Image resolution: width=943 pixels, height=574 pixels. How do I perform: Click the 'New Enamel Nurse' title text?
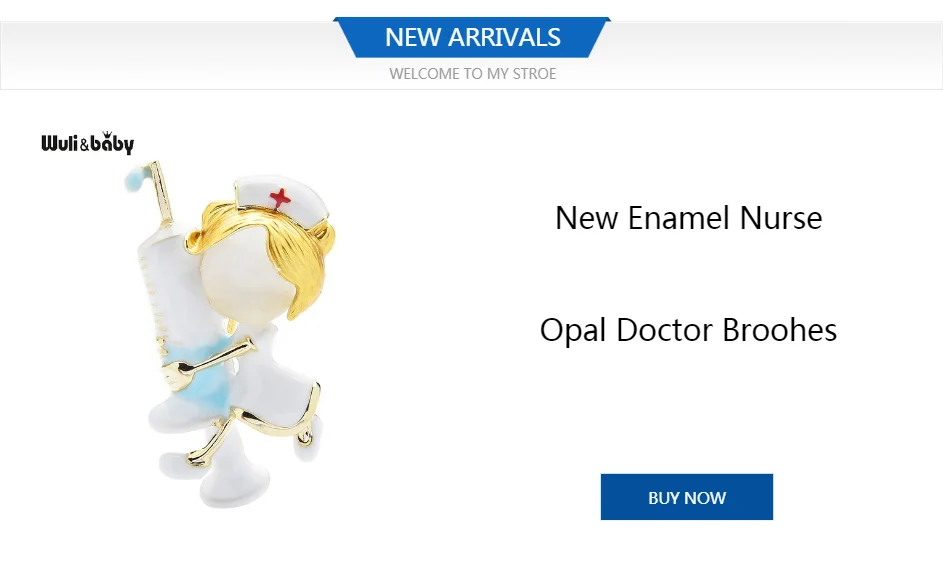coord(688,218)
